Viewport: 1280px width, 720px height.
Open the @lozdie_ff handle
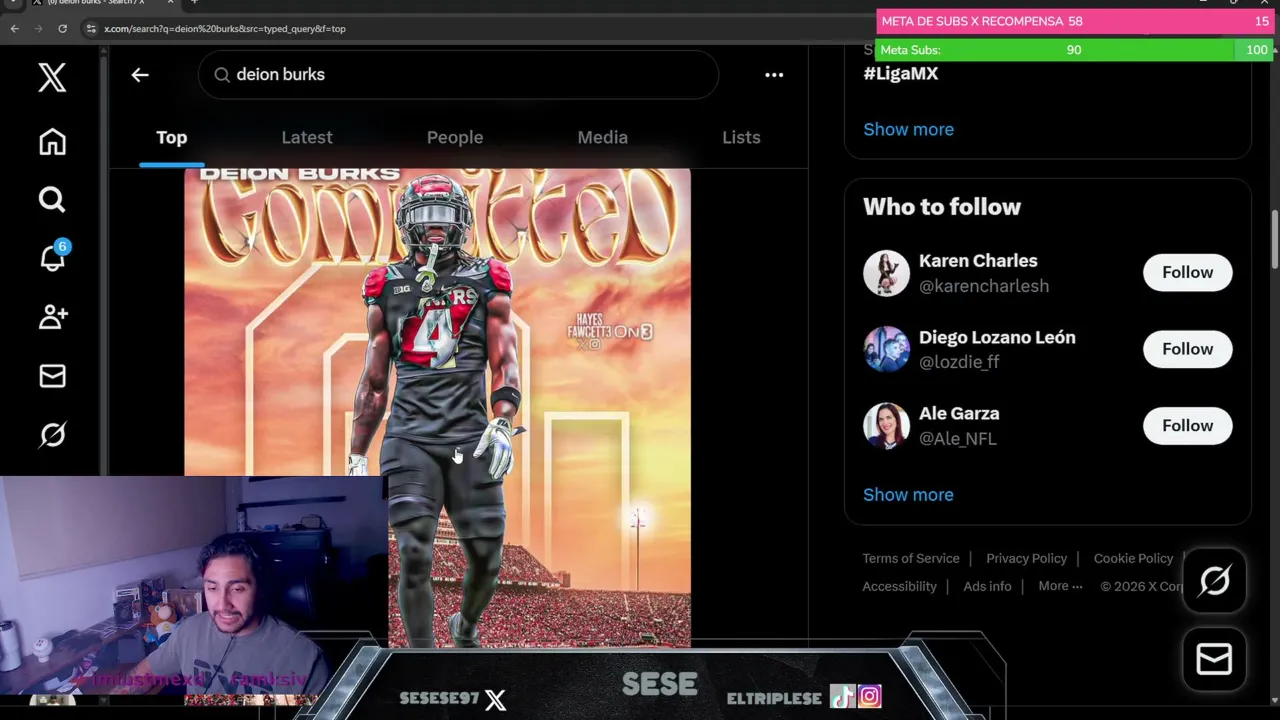point(959,362)
